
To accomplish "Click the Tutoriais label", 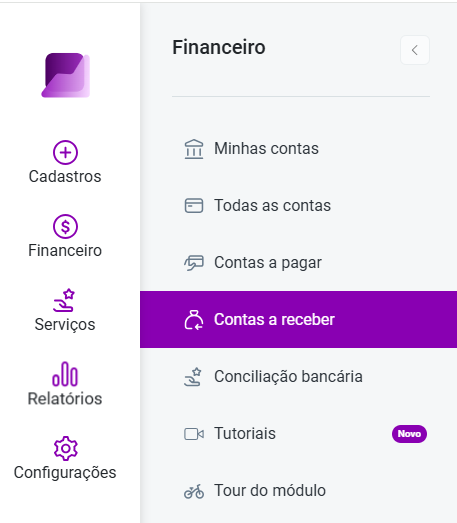I will pos(245,434).
